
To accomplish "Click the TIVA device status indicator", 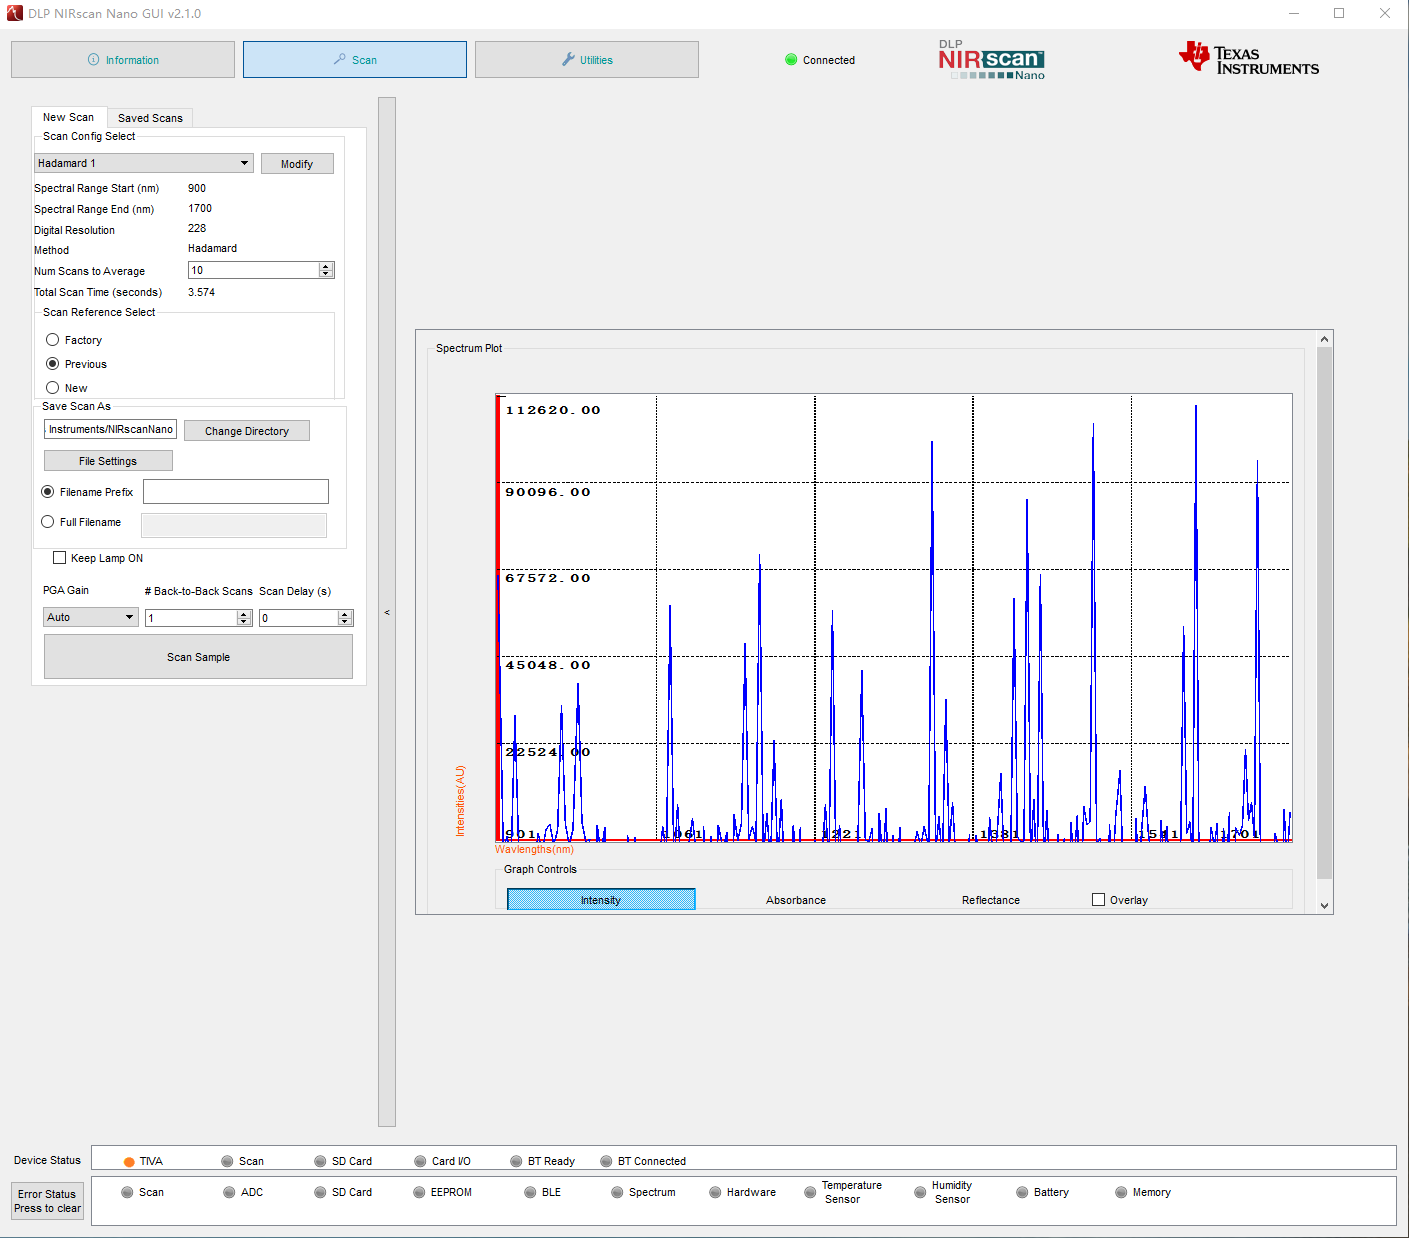I will tap(129, 1162).
